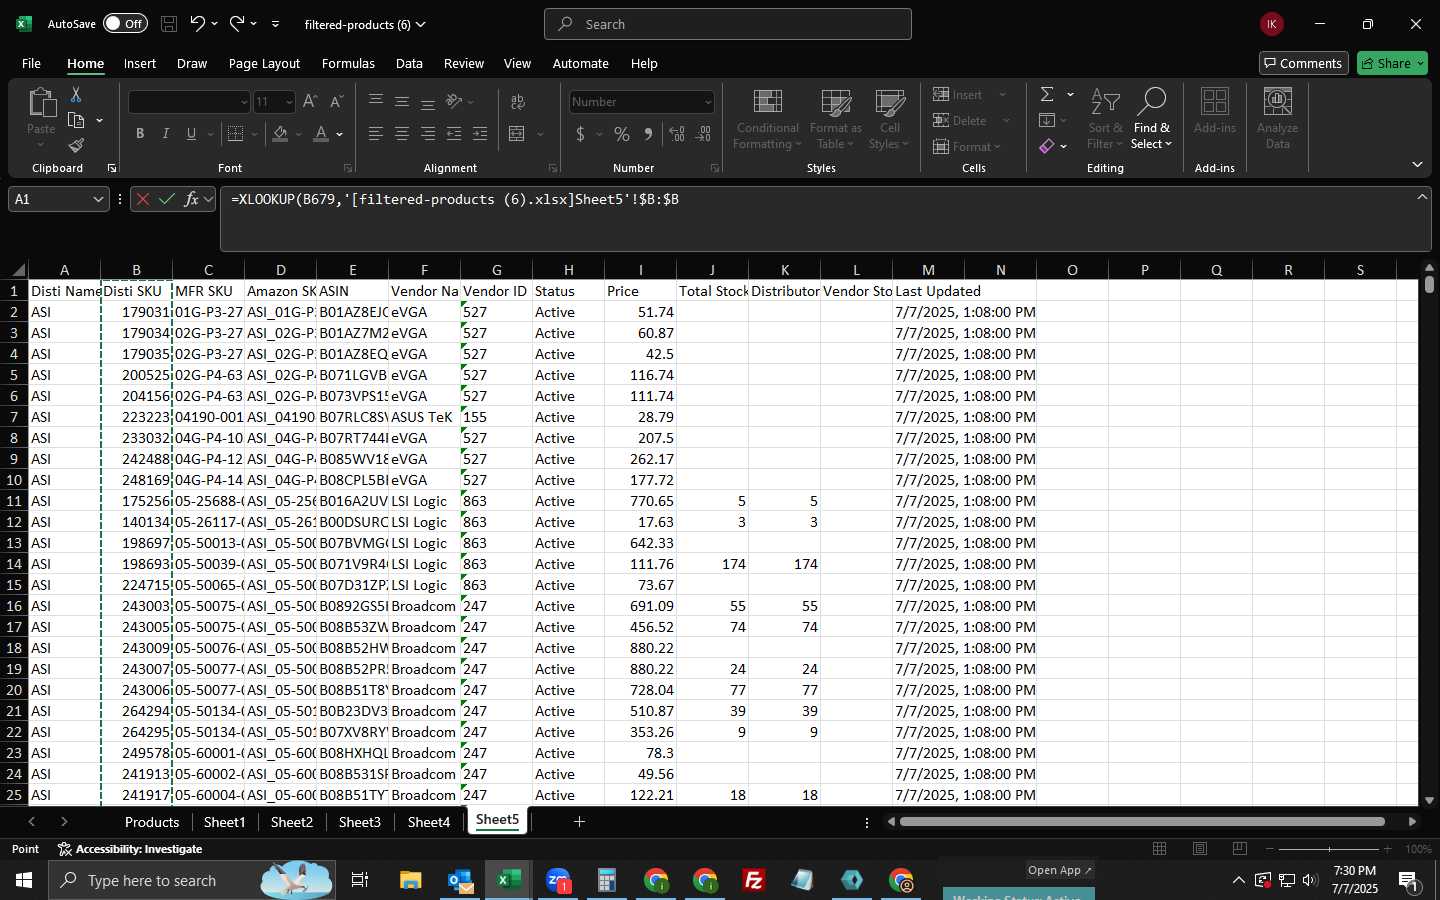
Task: Toggle Align Left
Action: [376, 133]
